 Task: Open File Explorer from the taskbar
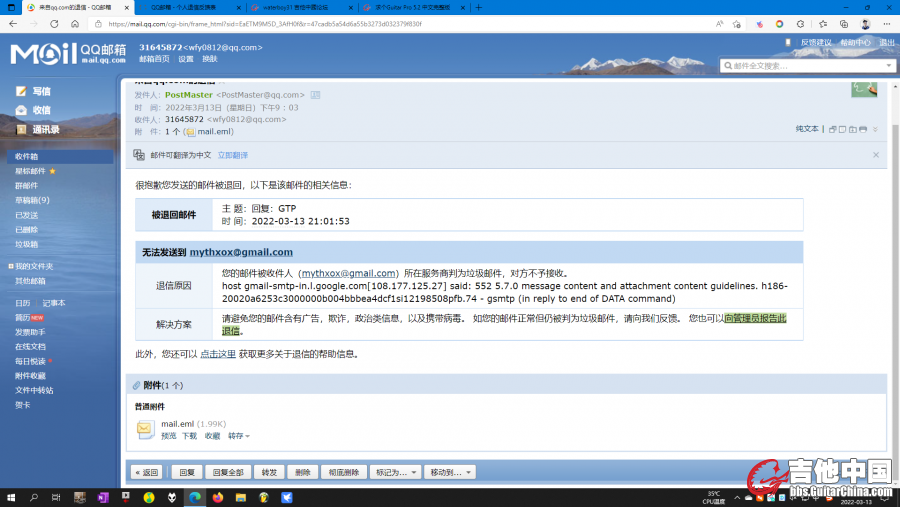pyautogui.click(x=240, y=497)
